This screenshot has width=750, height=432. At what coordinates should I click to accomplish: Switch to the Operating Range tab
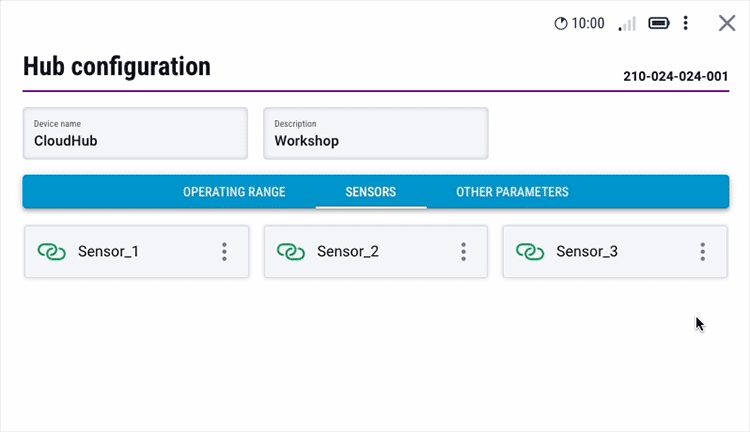(x=234, y=192)
